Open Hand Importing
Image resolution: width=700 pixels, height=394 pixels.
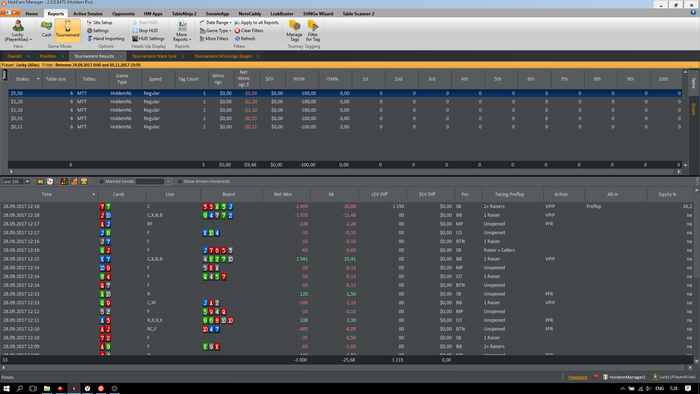(106, 38)
